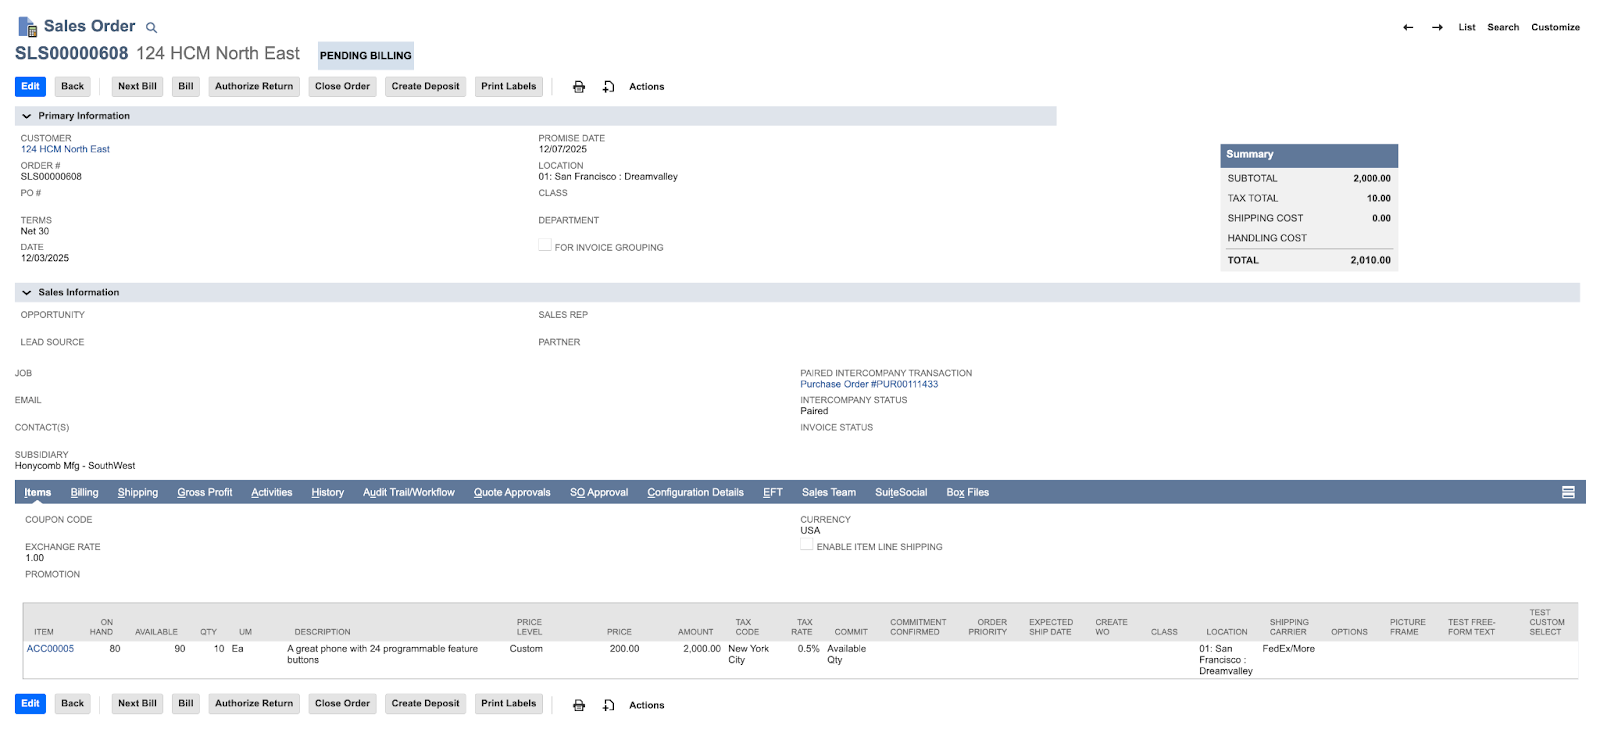
Task: Go to next record with right arrow
Action: pyautogui.click(x=1437, y=27)
